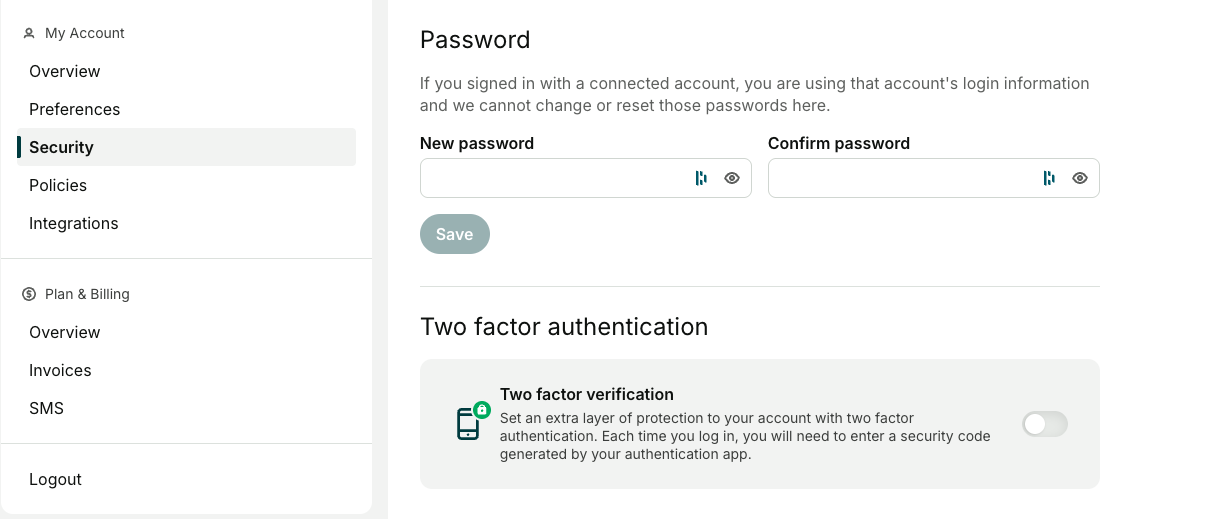View Invoices page
The width and height of the screenshot is (1205, 519).
click(x=60, y=370)
